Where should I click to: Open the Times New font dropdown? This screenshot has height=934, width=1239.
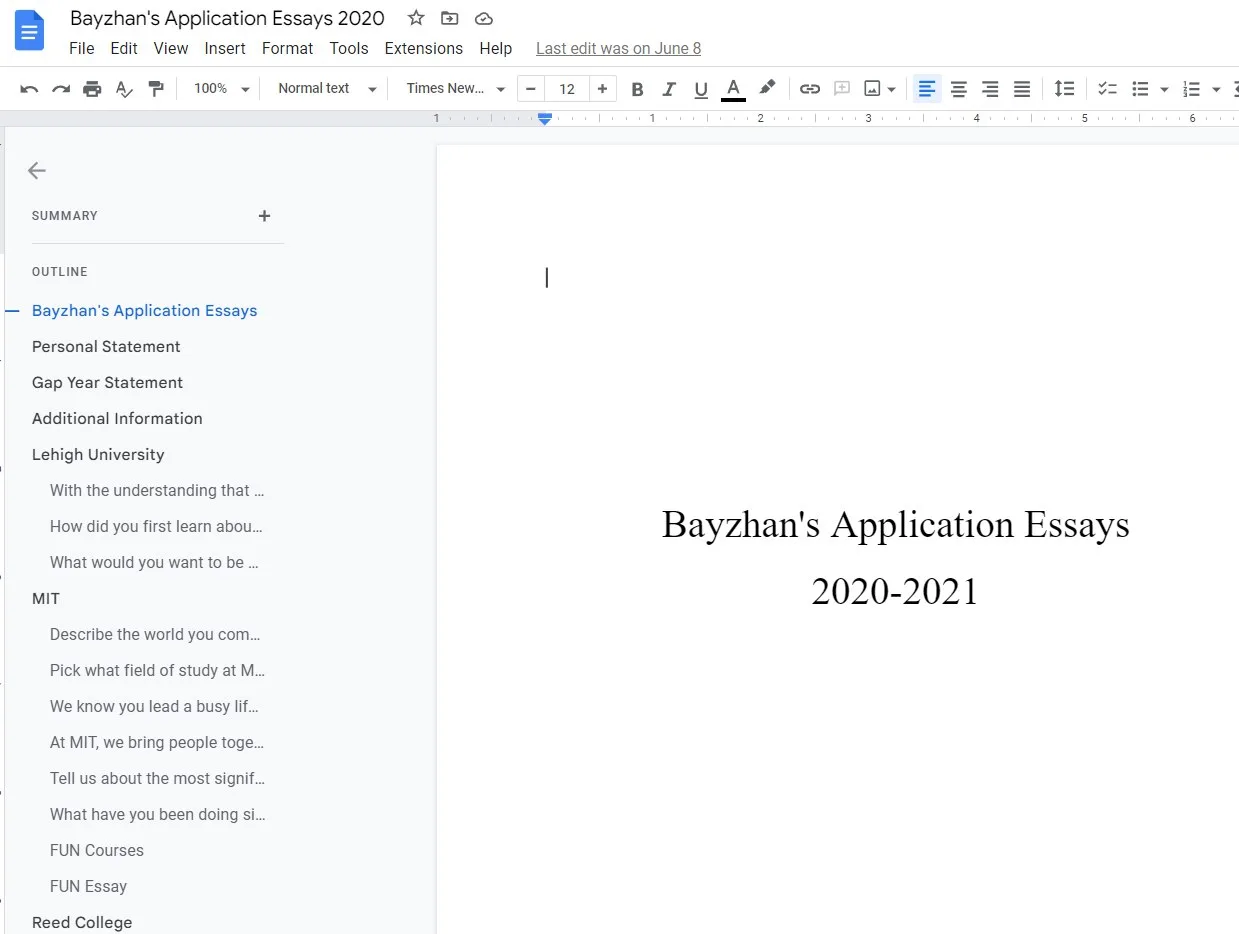click(x=456, y=89)
